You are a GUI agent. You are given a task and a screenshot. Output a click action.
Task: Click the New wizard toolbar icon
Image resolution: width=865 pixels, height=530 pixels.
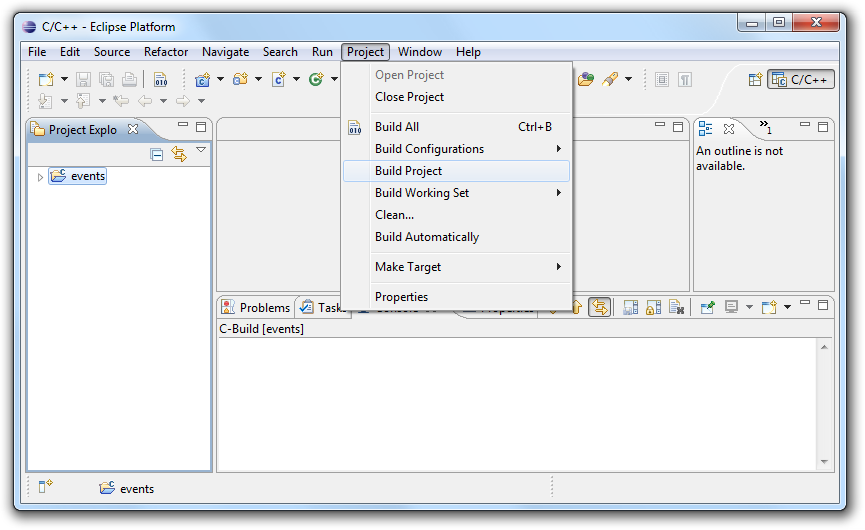point(46,79)
